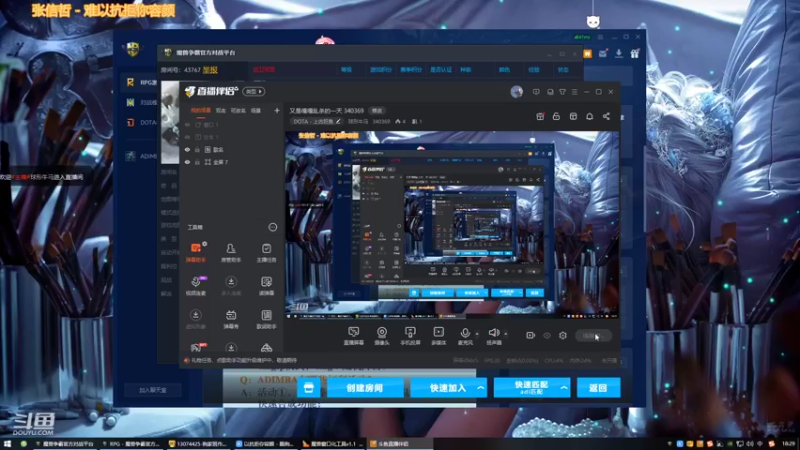Open the room manager assistant tool
The height and width of the screenshot is (450, 800).
point(231,252)
